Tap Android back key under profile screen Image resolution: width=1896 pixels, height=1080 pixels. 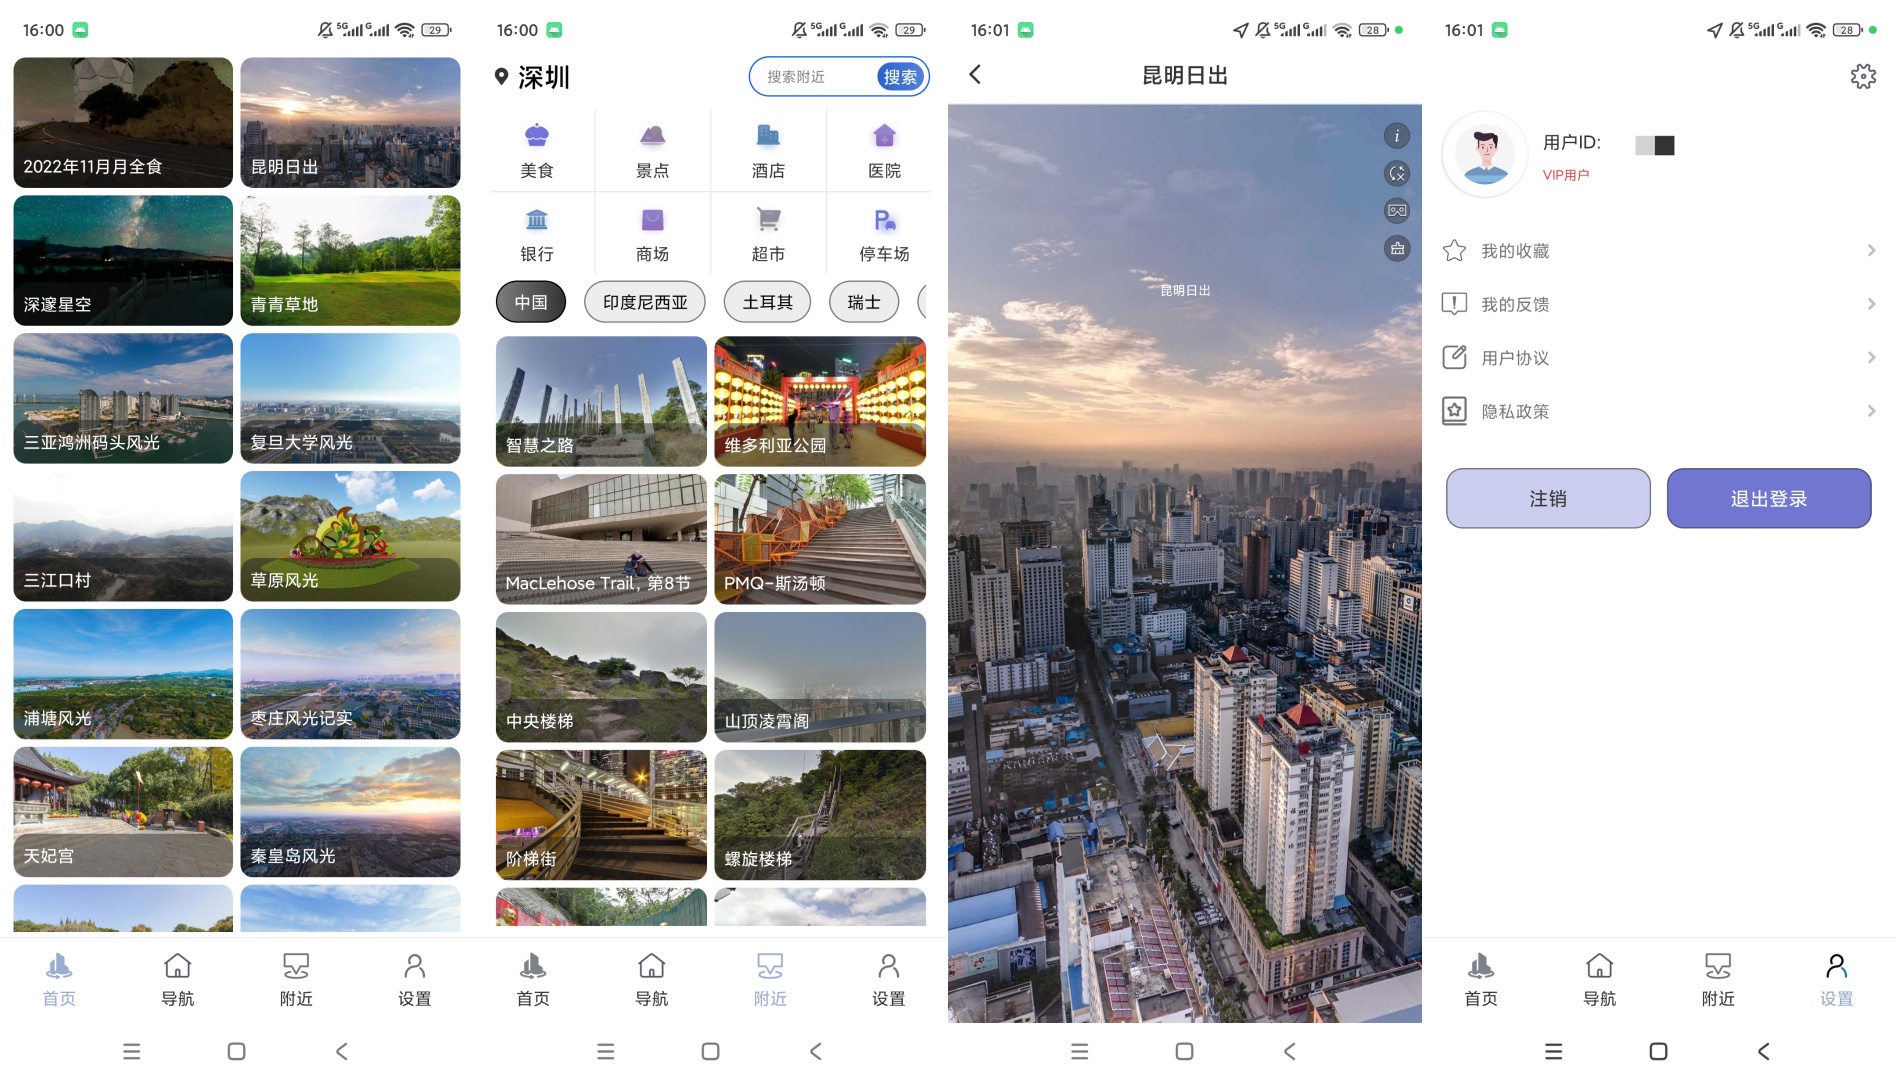(x=1763, y=1051)
